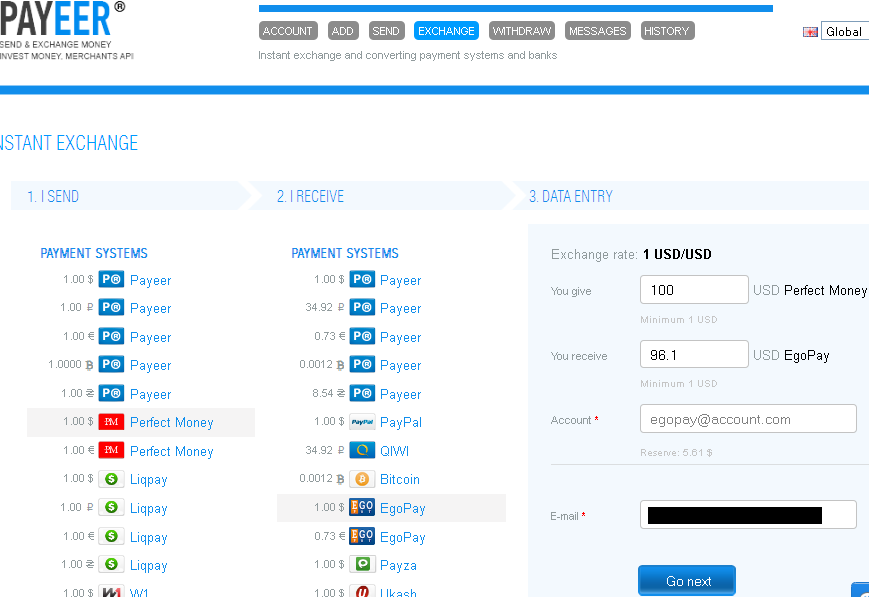The height and width of the screenshot is (597, 869).
Task: Click the EgoPay 0.73 euro icon
Action: click(362, 537)
